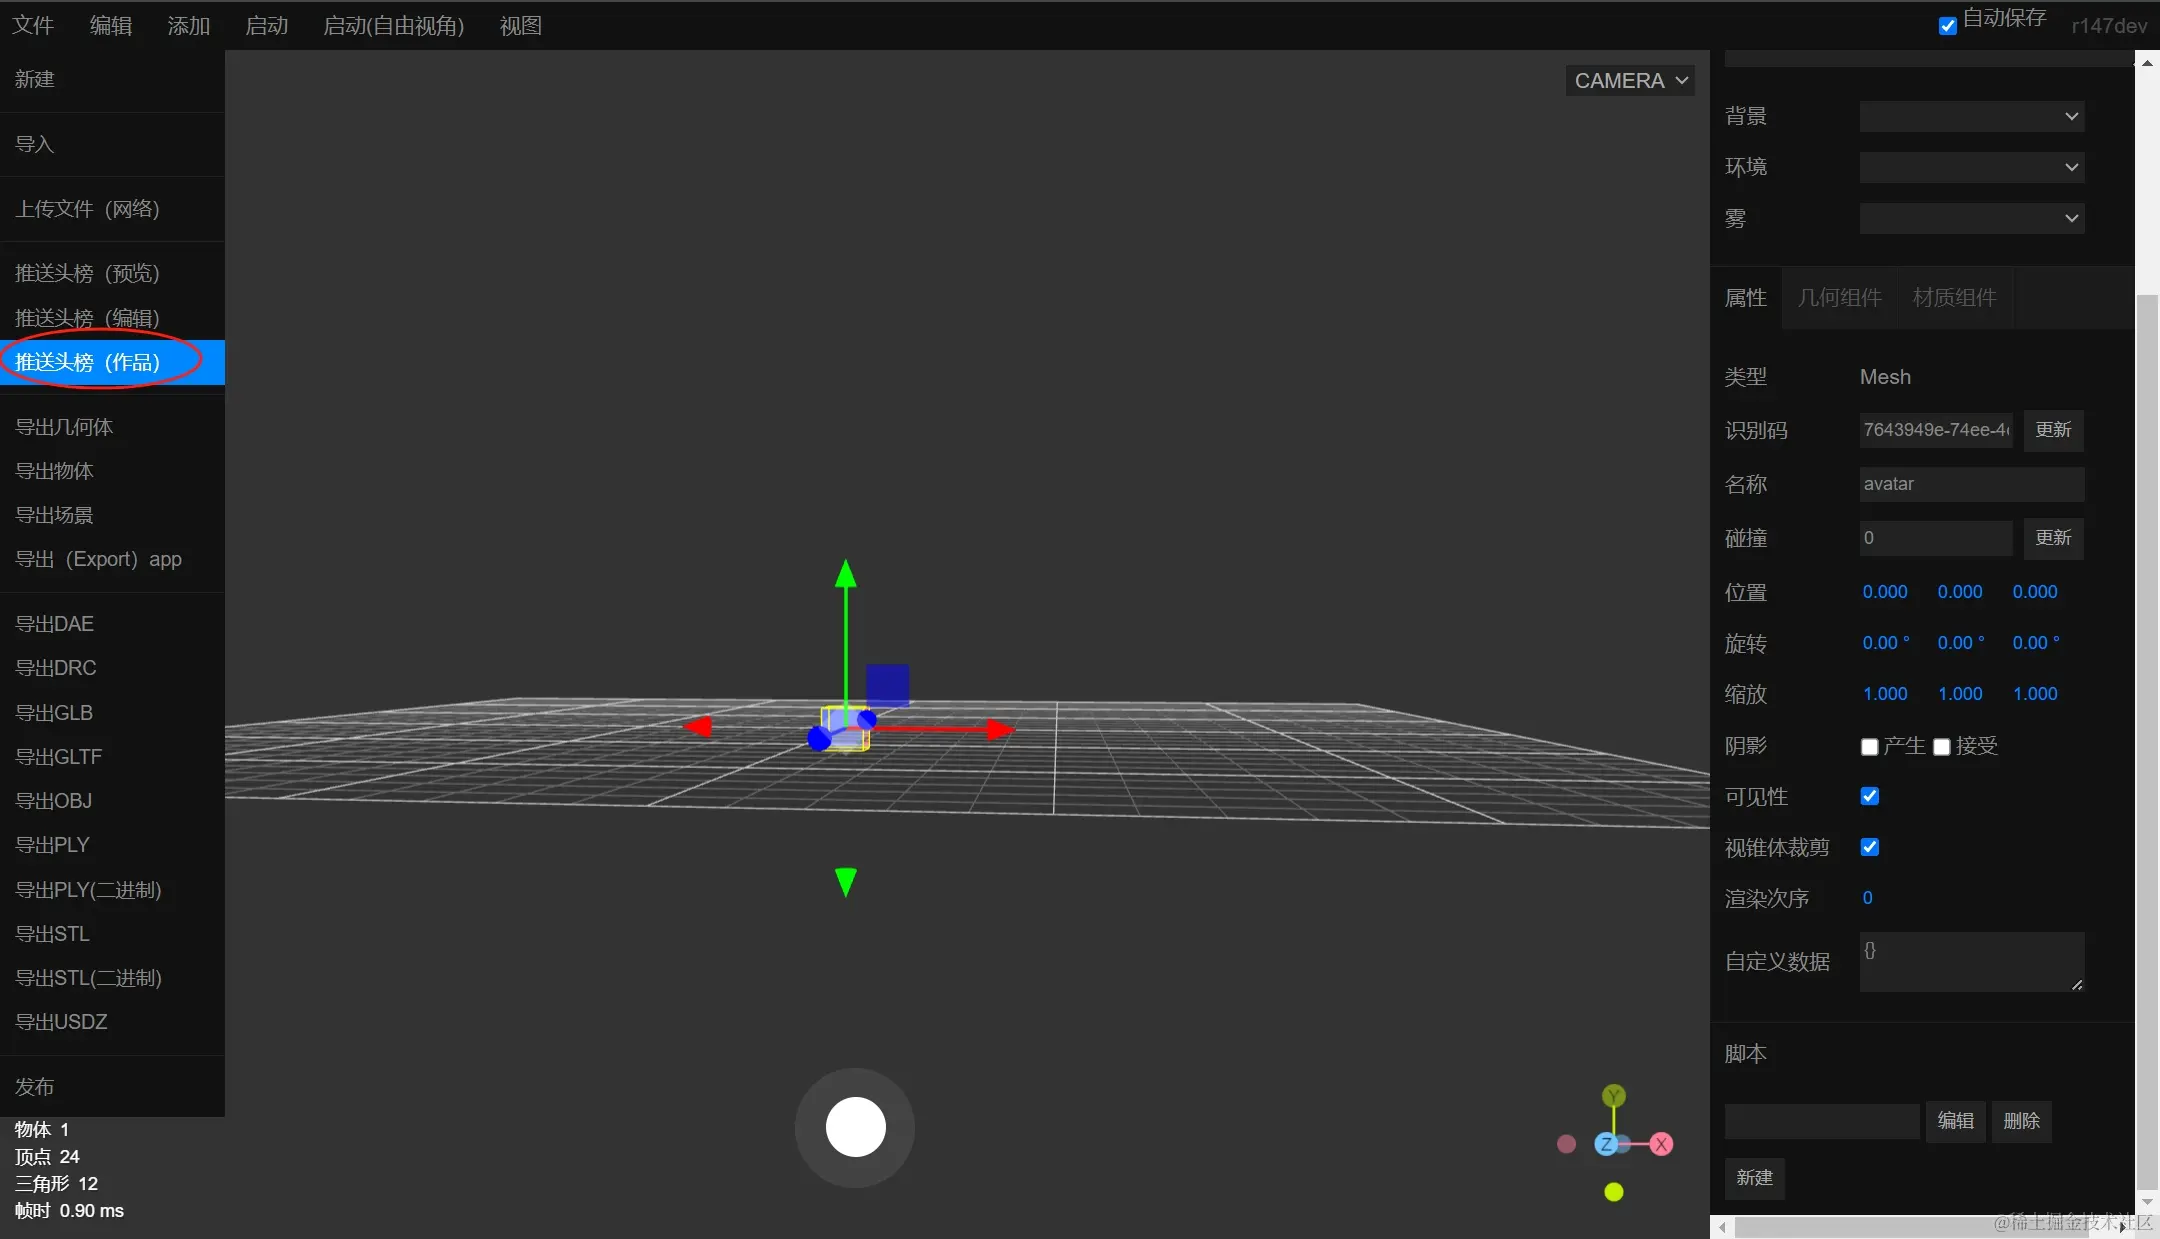Expand the 背景 background dropdown
The height and width of the screenshot is (1239, 2160).
coord(1971,116)
